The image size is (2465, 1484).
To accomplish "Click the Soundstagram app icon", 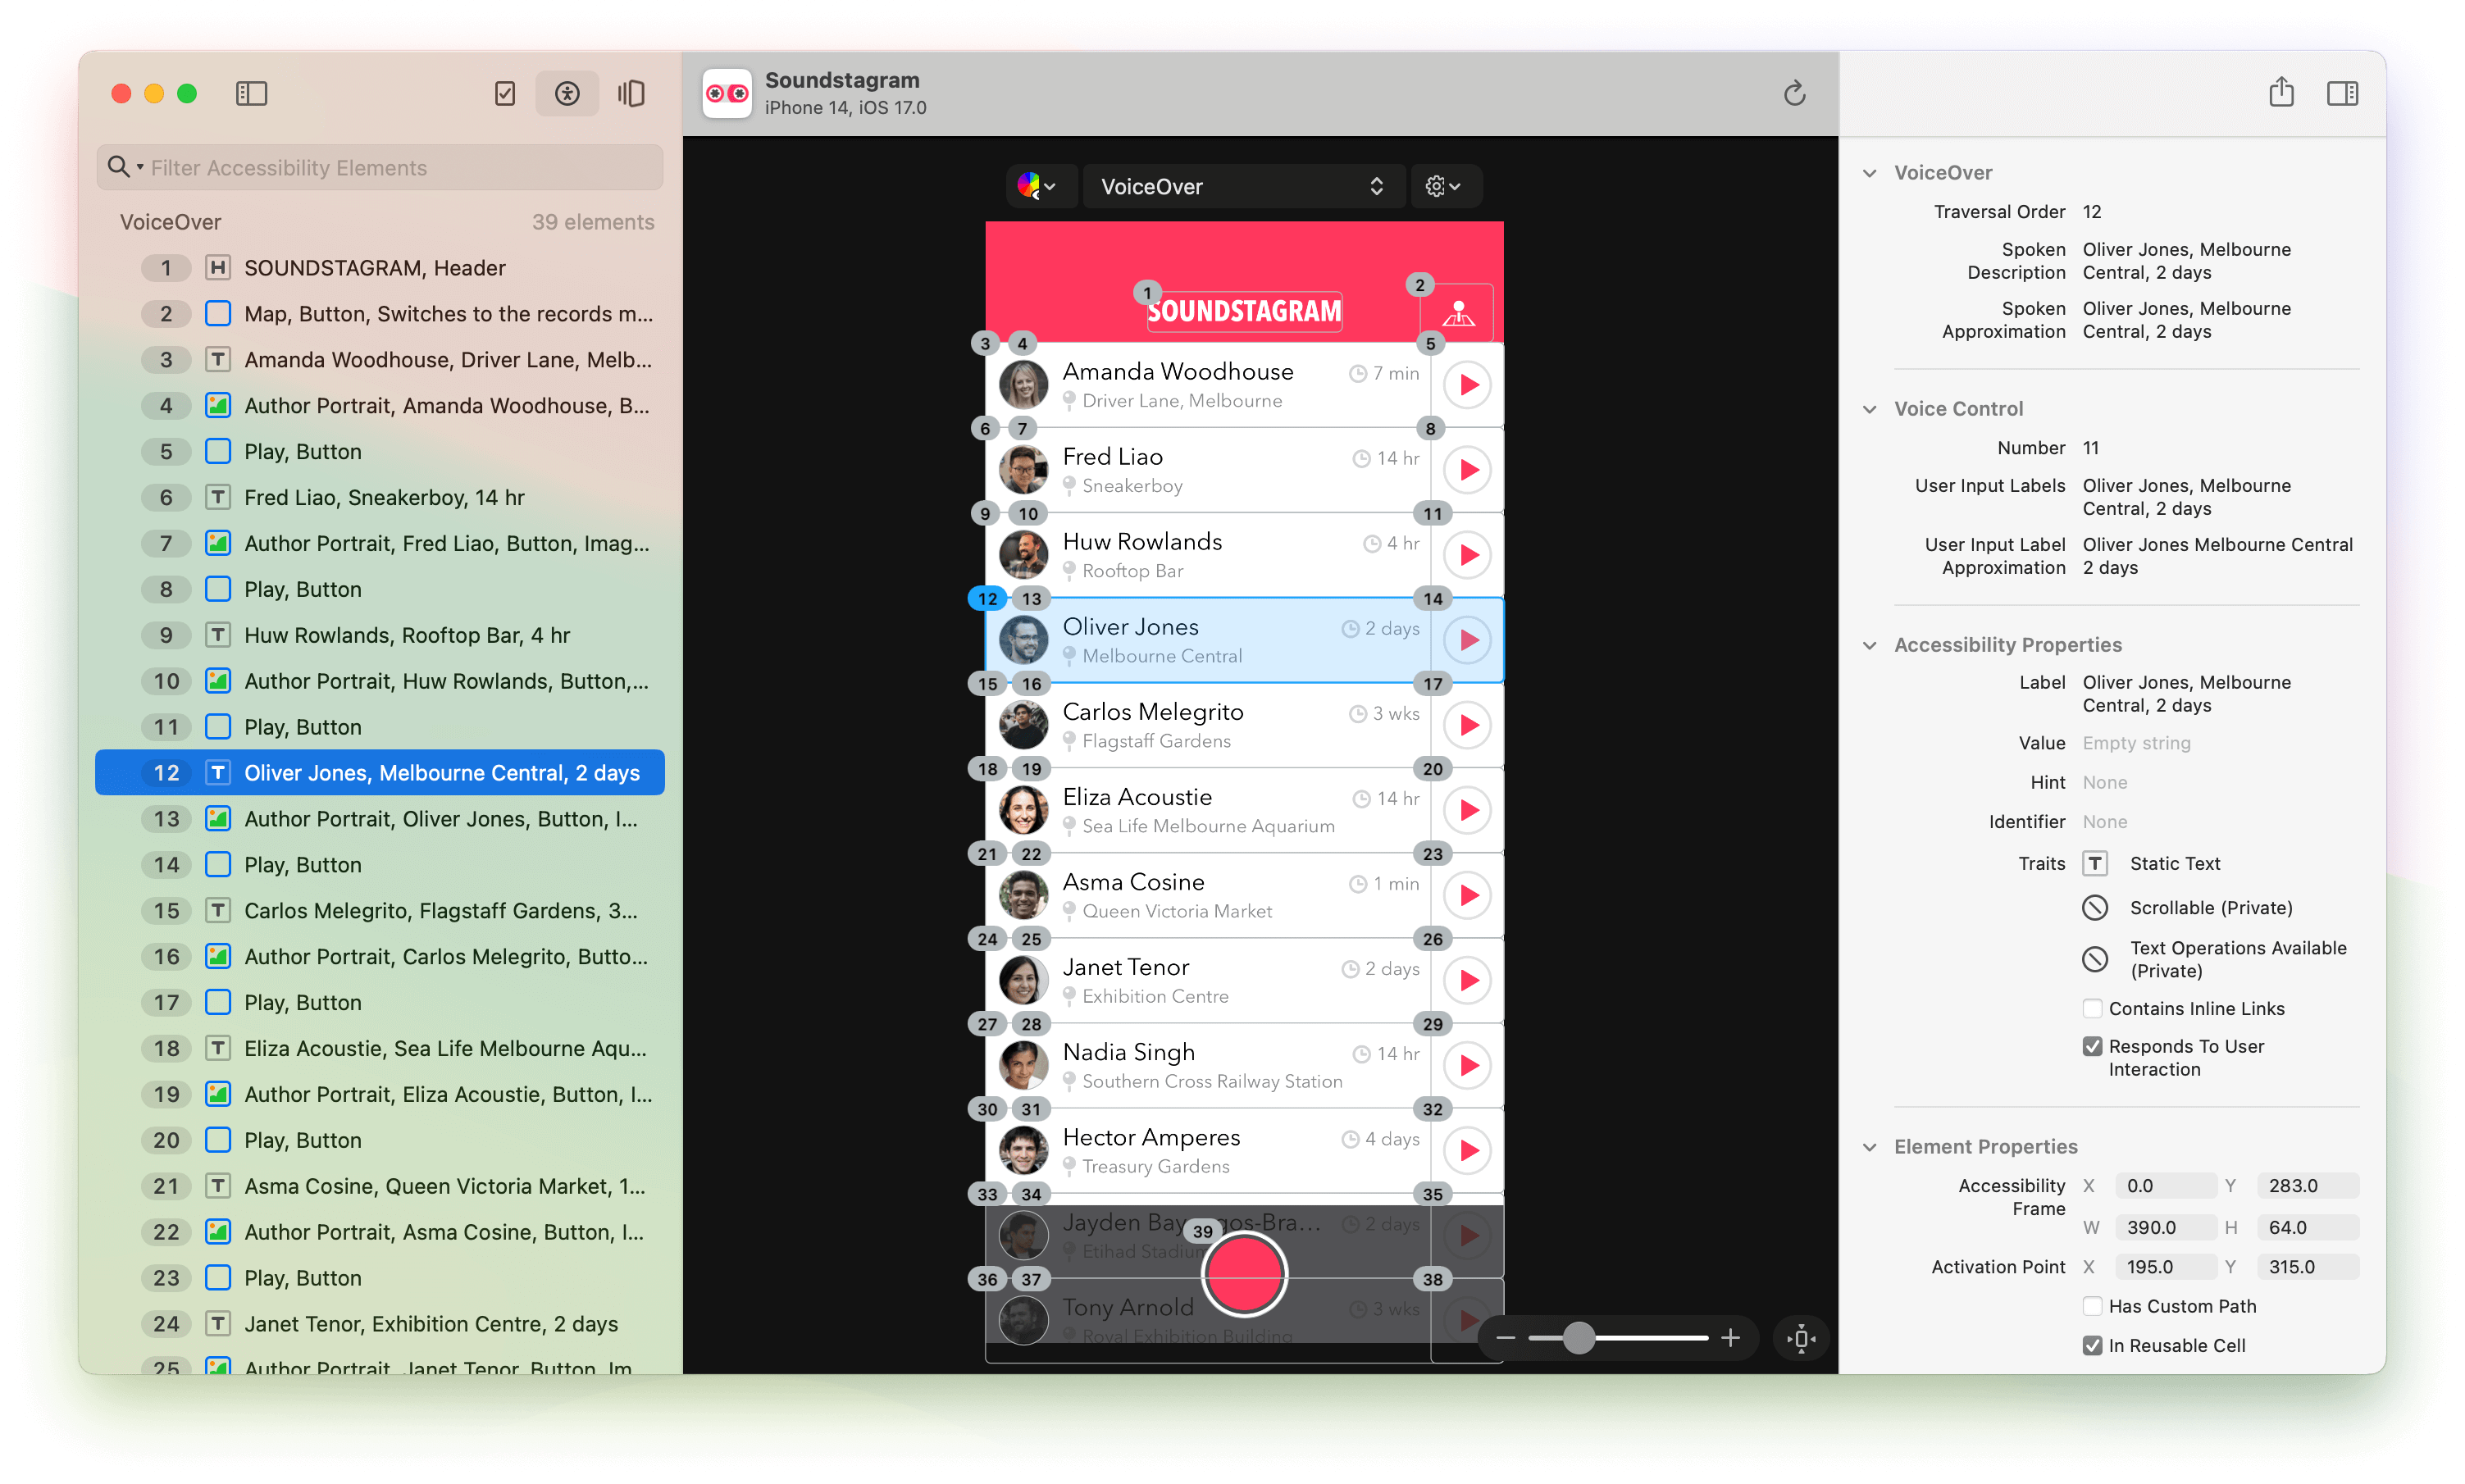I will tap(727, 94).
